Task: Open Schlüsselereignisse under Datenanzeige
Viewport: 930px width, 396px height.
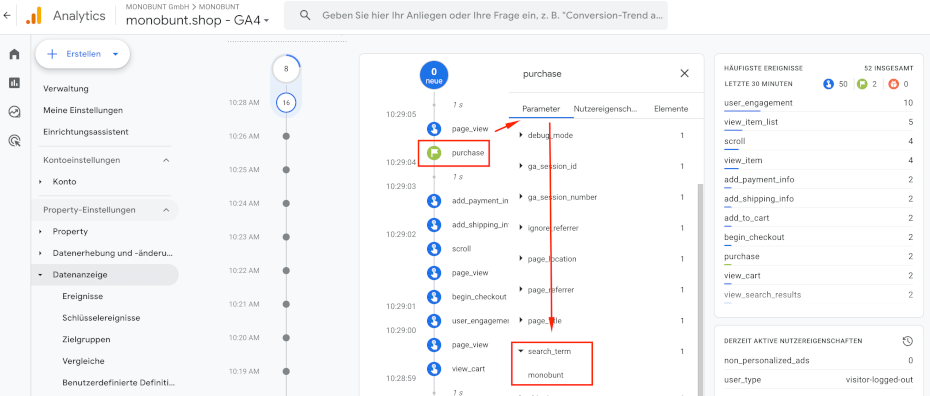Action: [x=101, y=318]
